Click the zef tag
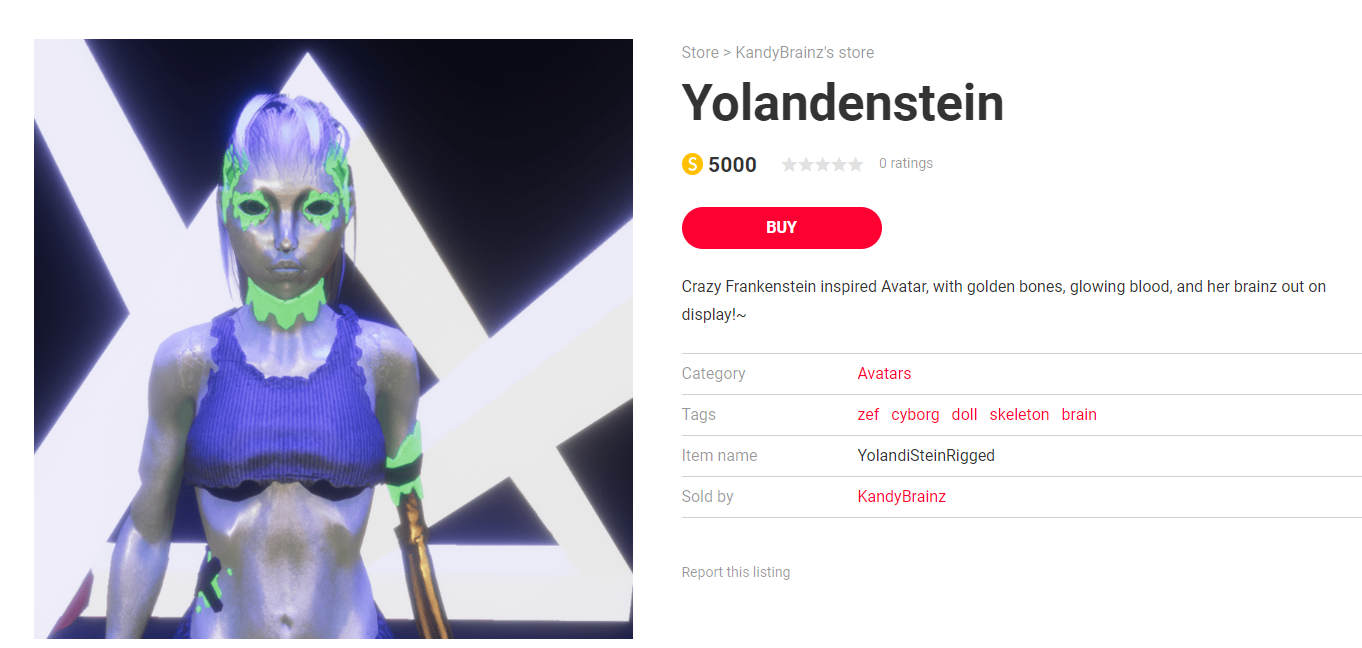The image size is (1362, 648). [868, 414]
